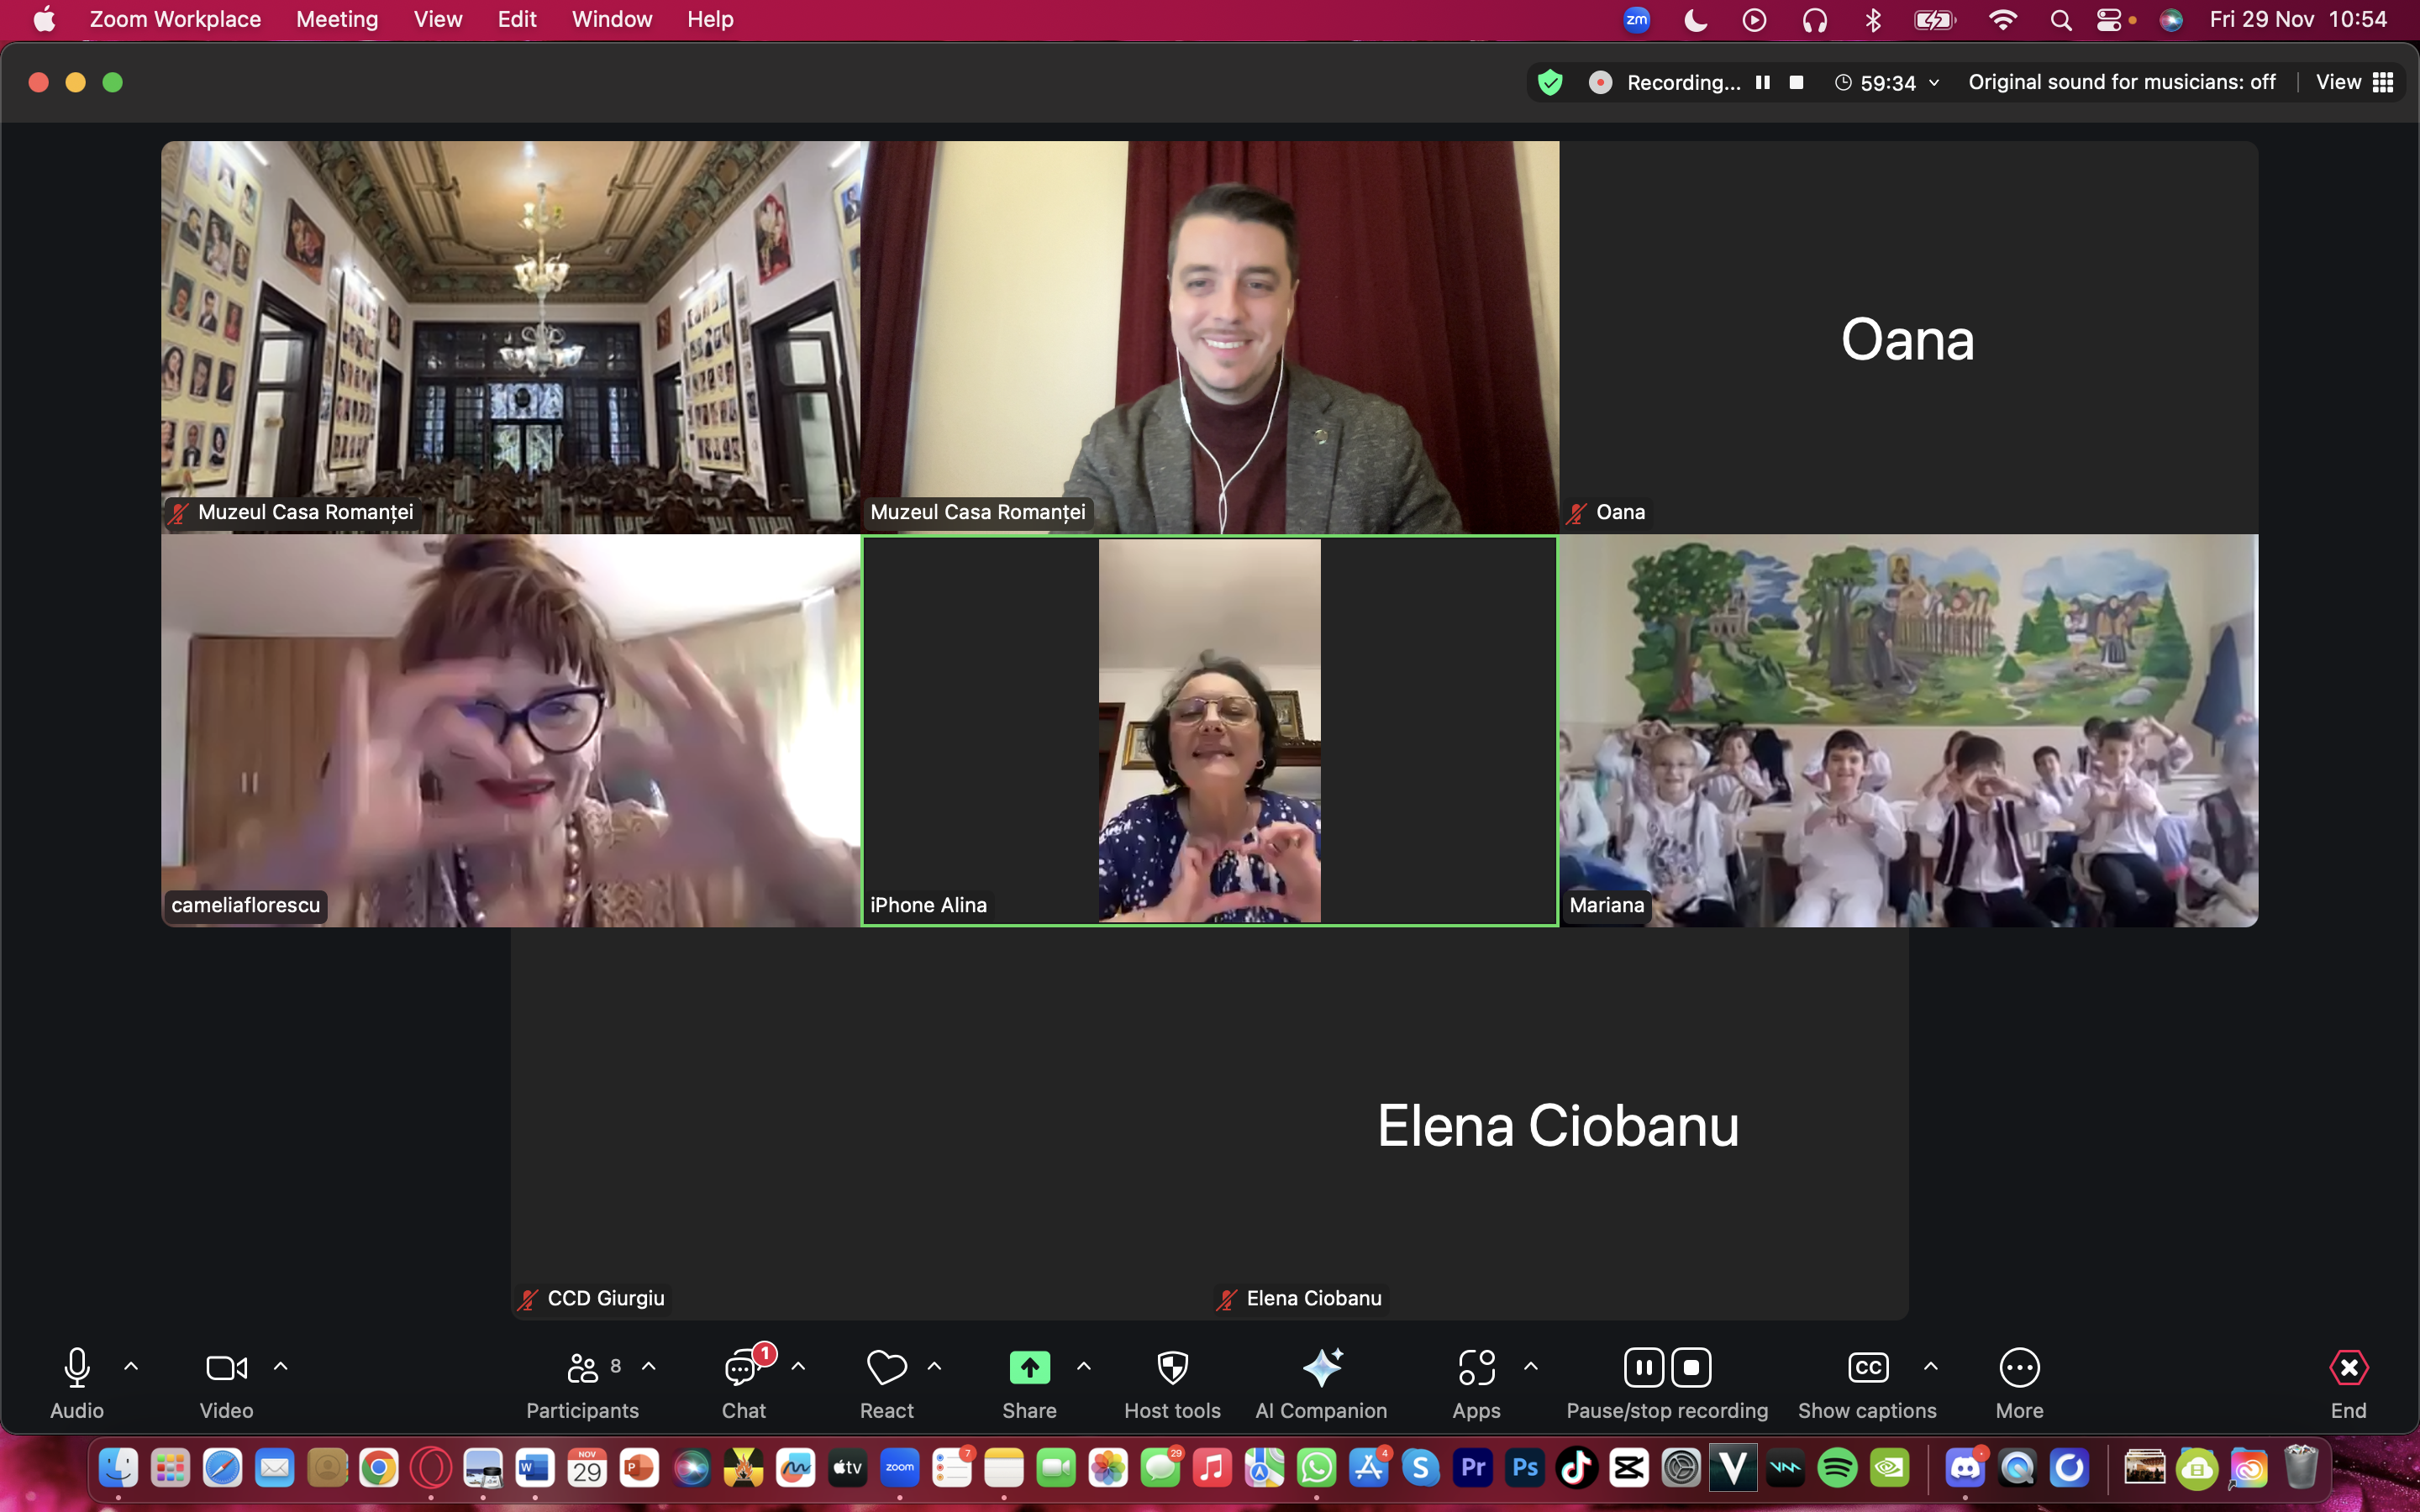Open the Window menu

coord(611,19)
